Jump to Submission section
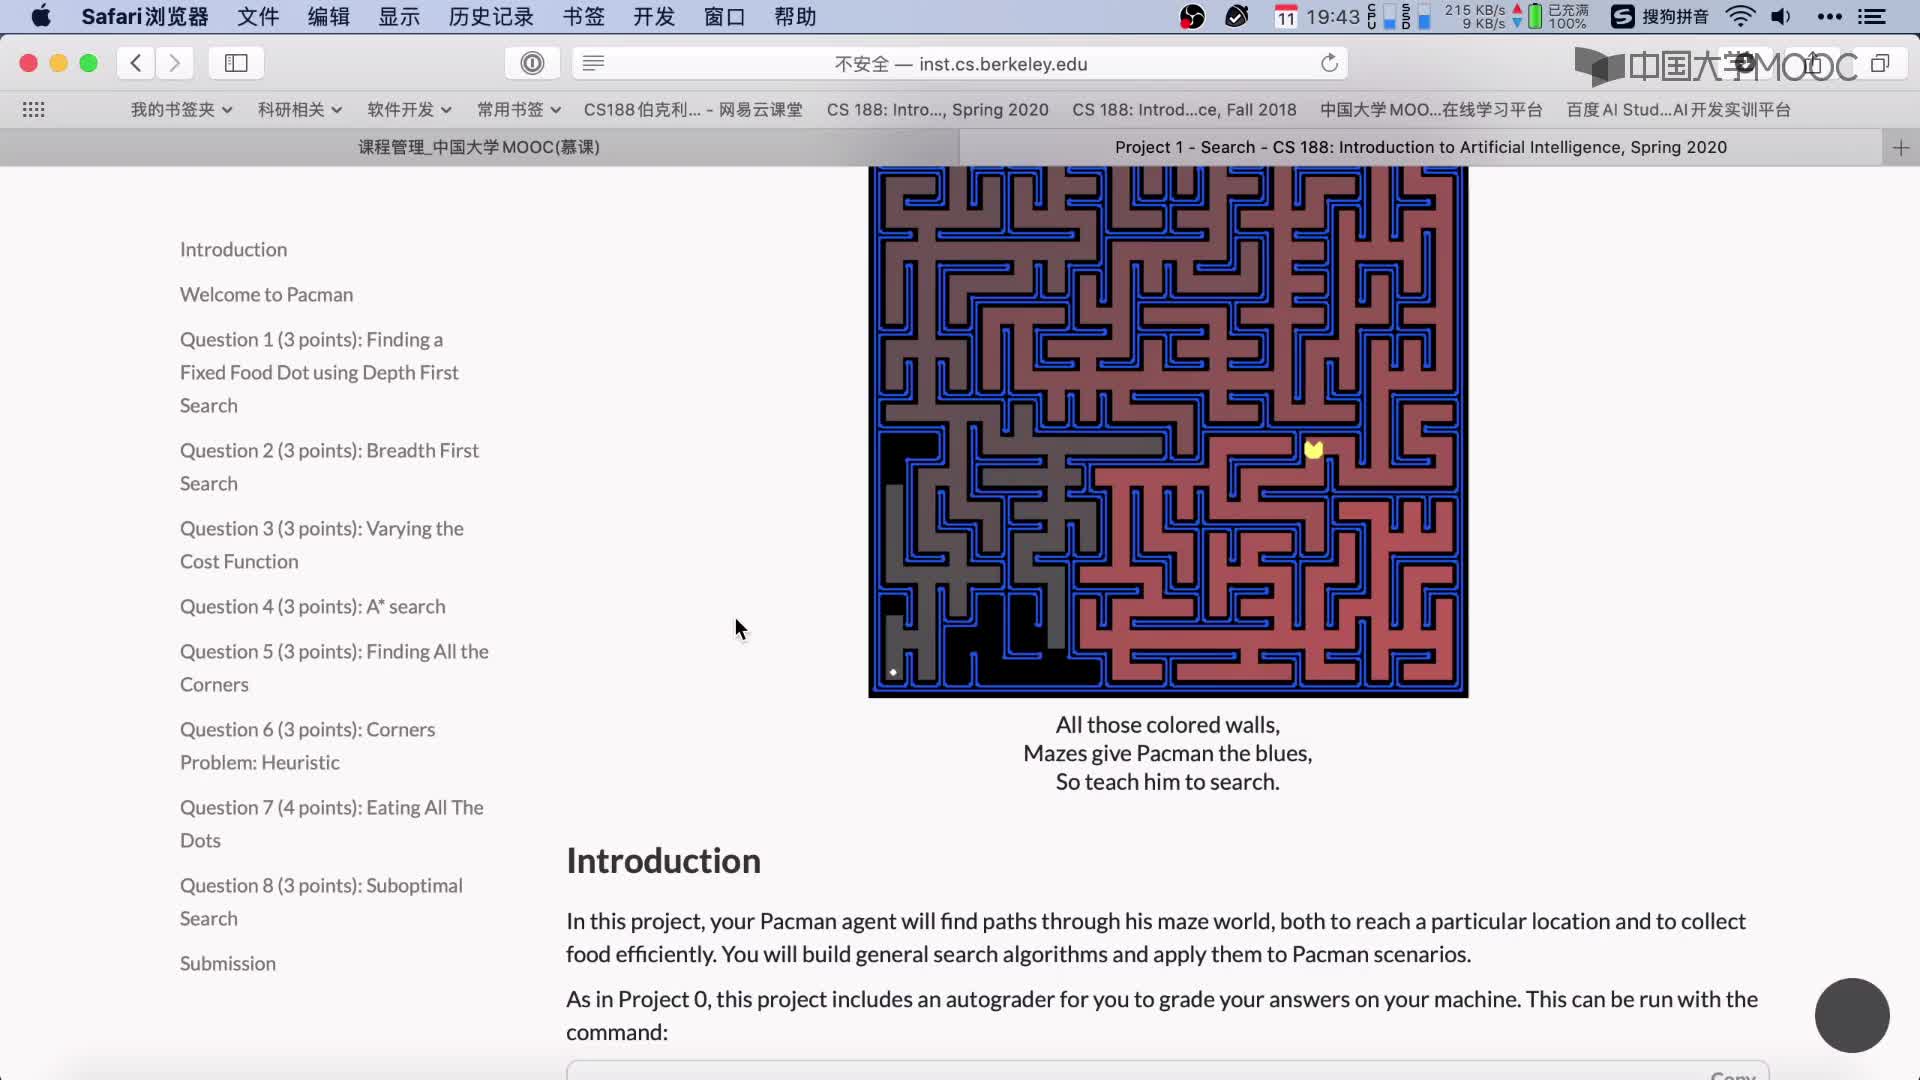 pos(228,963)
